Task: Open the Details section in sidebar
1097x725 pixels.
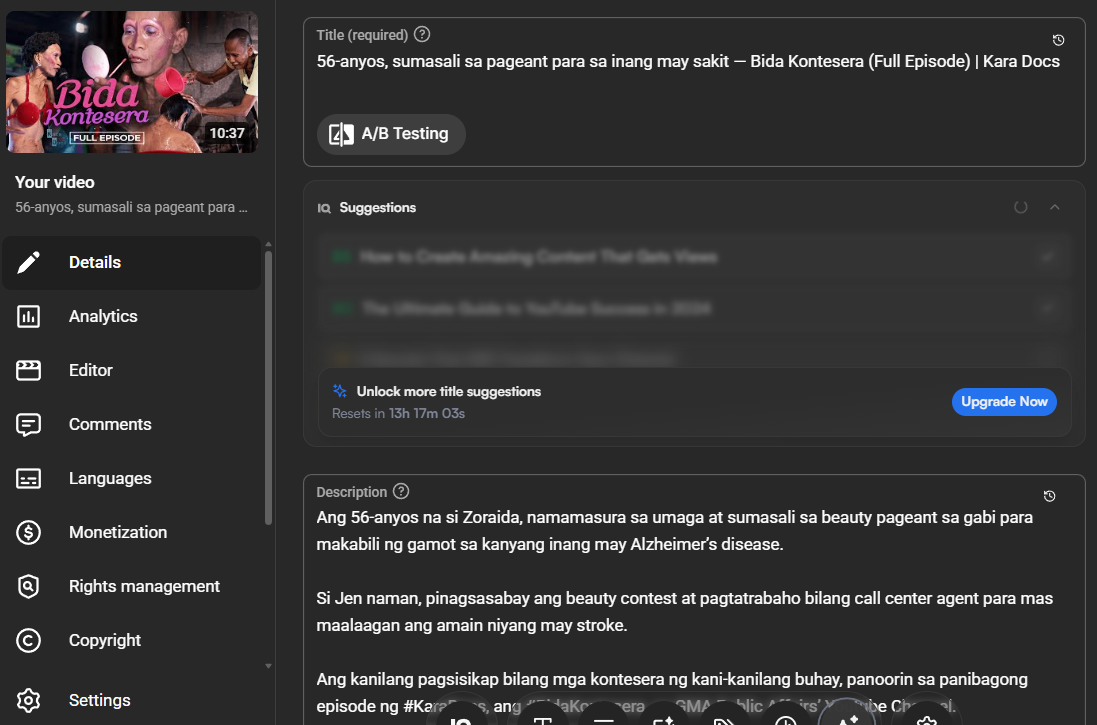Action: (x=132, y=262)
